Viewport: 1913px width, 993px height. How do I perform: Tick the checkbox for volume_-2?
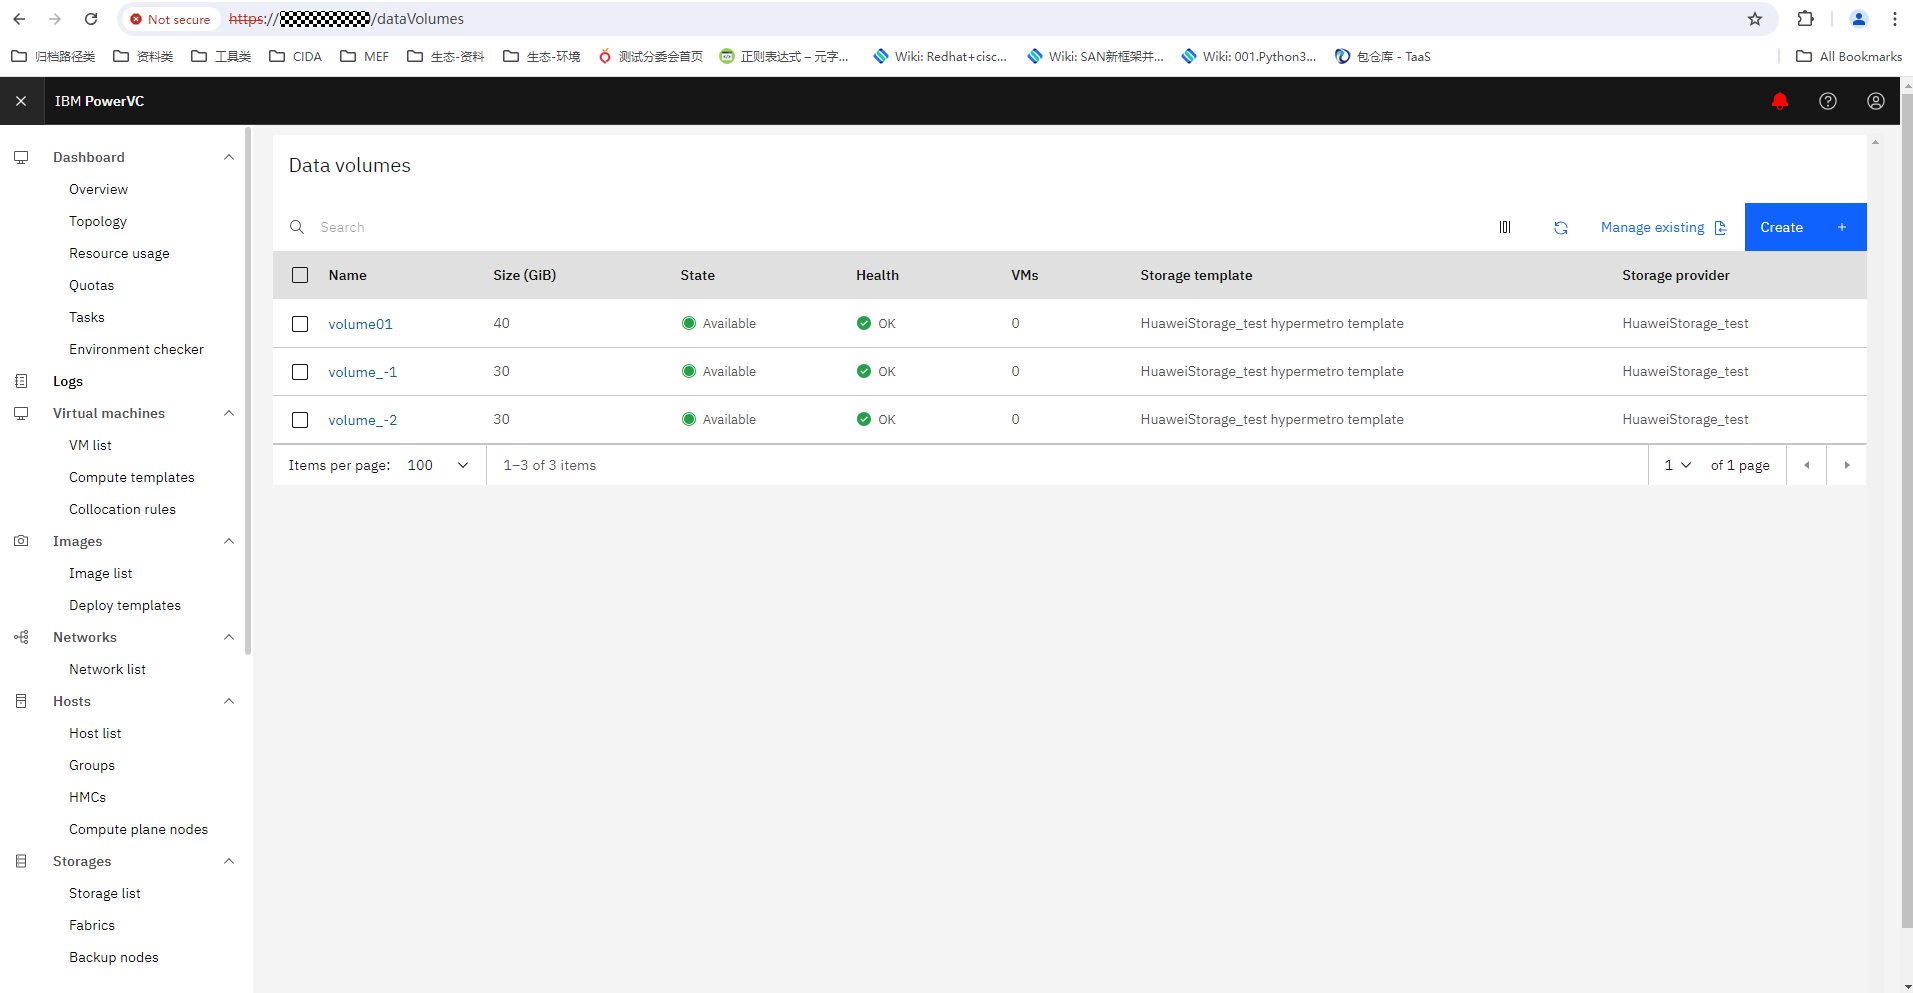pos(300,419)
